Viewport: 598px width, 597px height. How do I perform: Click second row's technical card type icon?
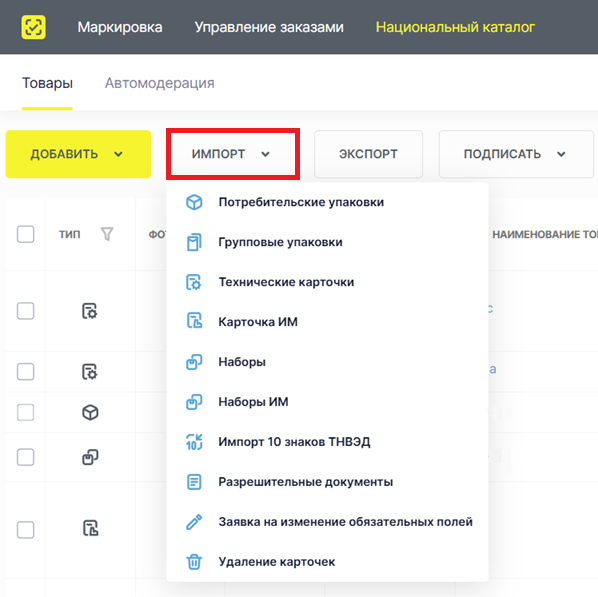point(90,372)
